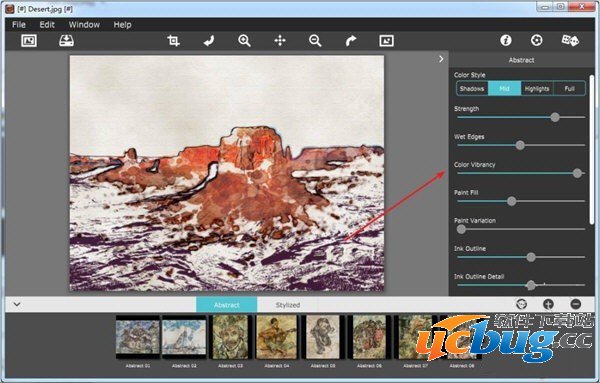Open the Window menu
Viewport: 600px width, 383px height.
tap(84, 25)
